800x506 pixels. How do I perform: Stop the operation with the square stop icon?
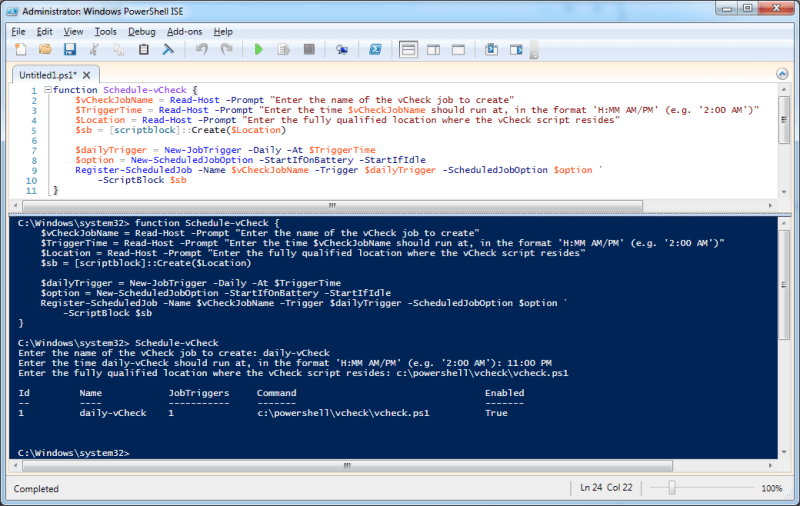309,49
